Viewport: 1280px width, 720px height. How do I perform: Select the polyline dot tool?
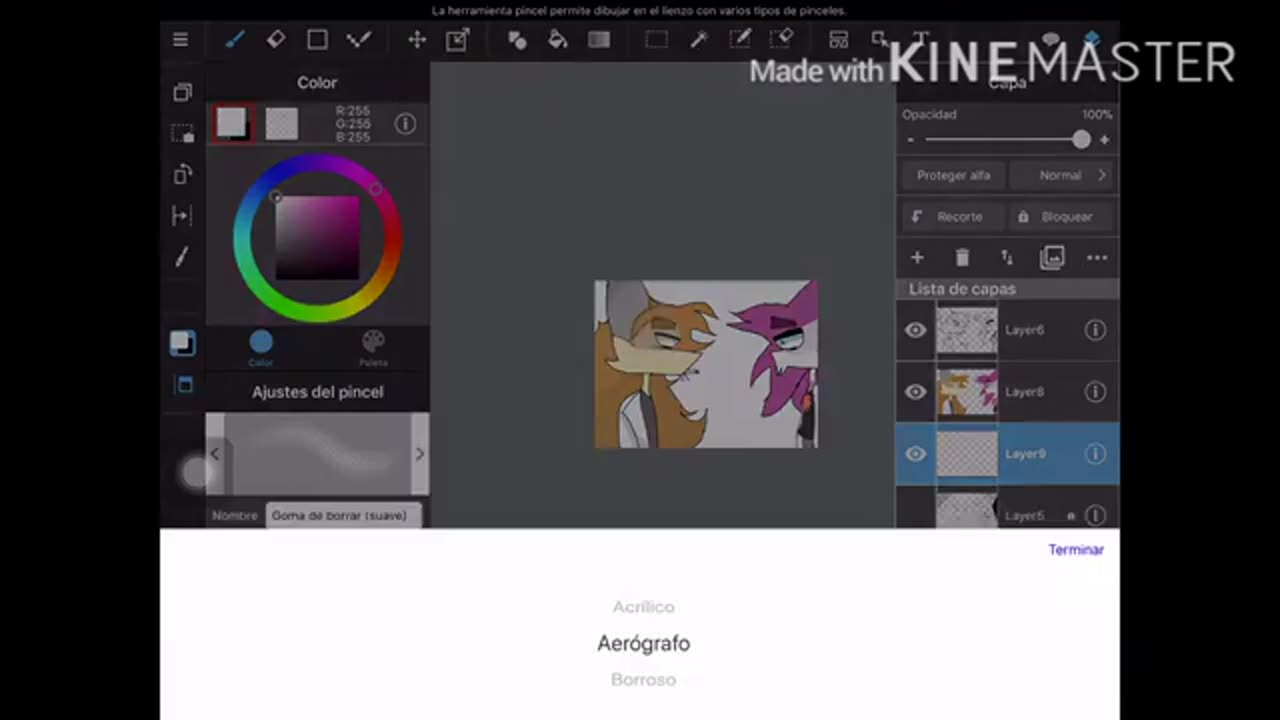(358, 40)
